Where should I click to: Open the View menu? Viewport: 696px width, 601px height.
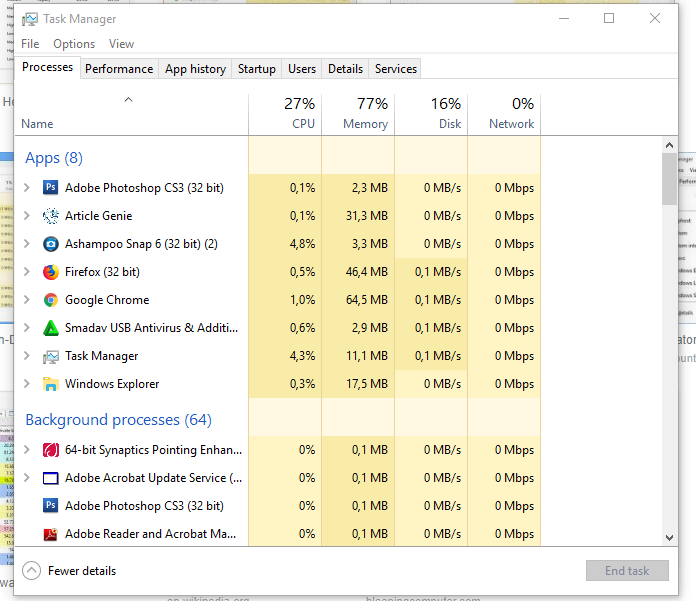121,44
